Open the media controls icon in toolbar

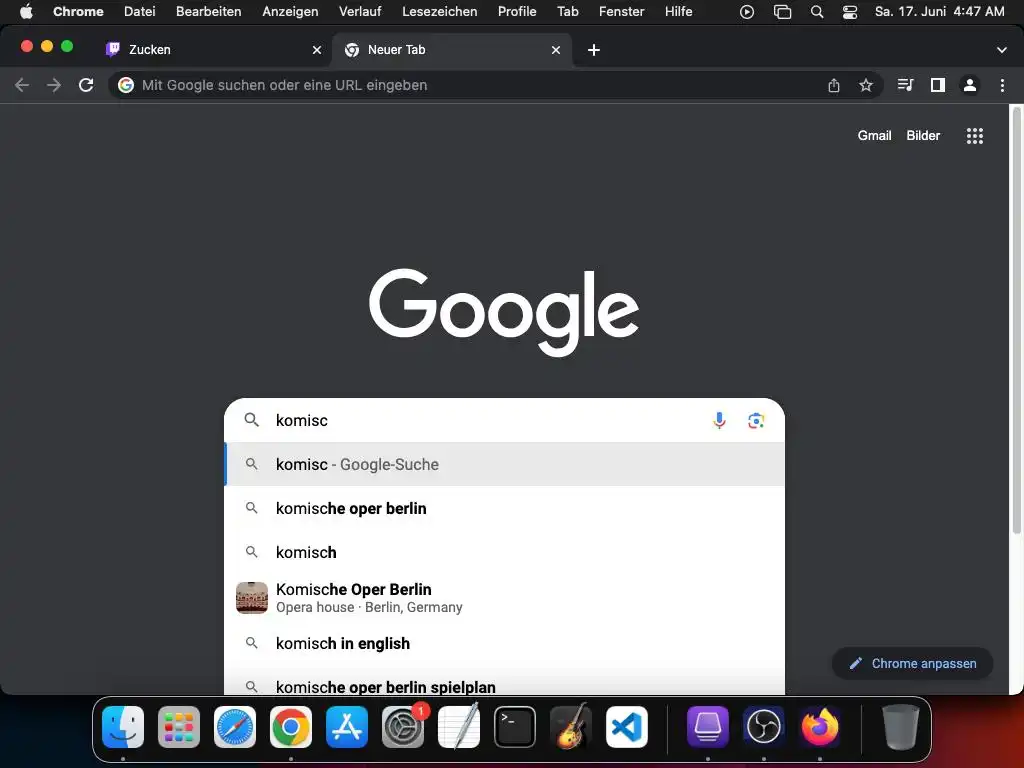point(905,85)
